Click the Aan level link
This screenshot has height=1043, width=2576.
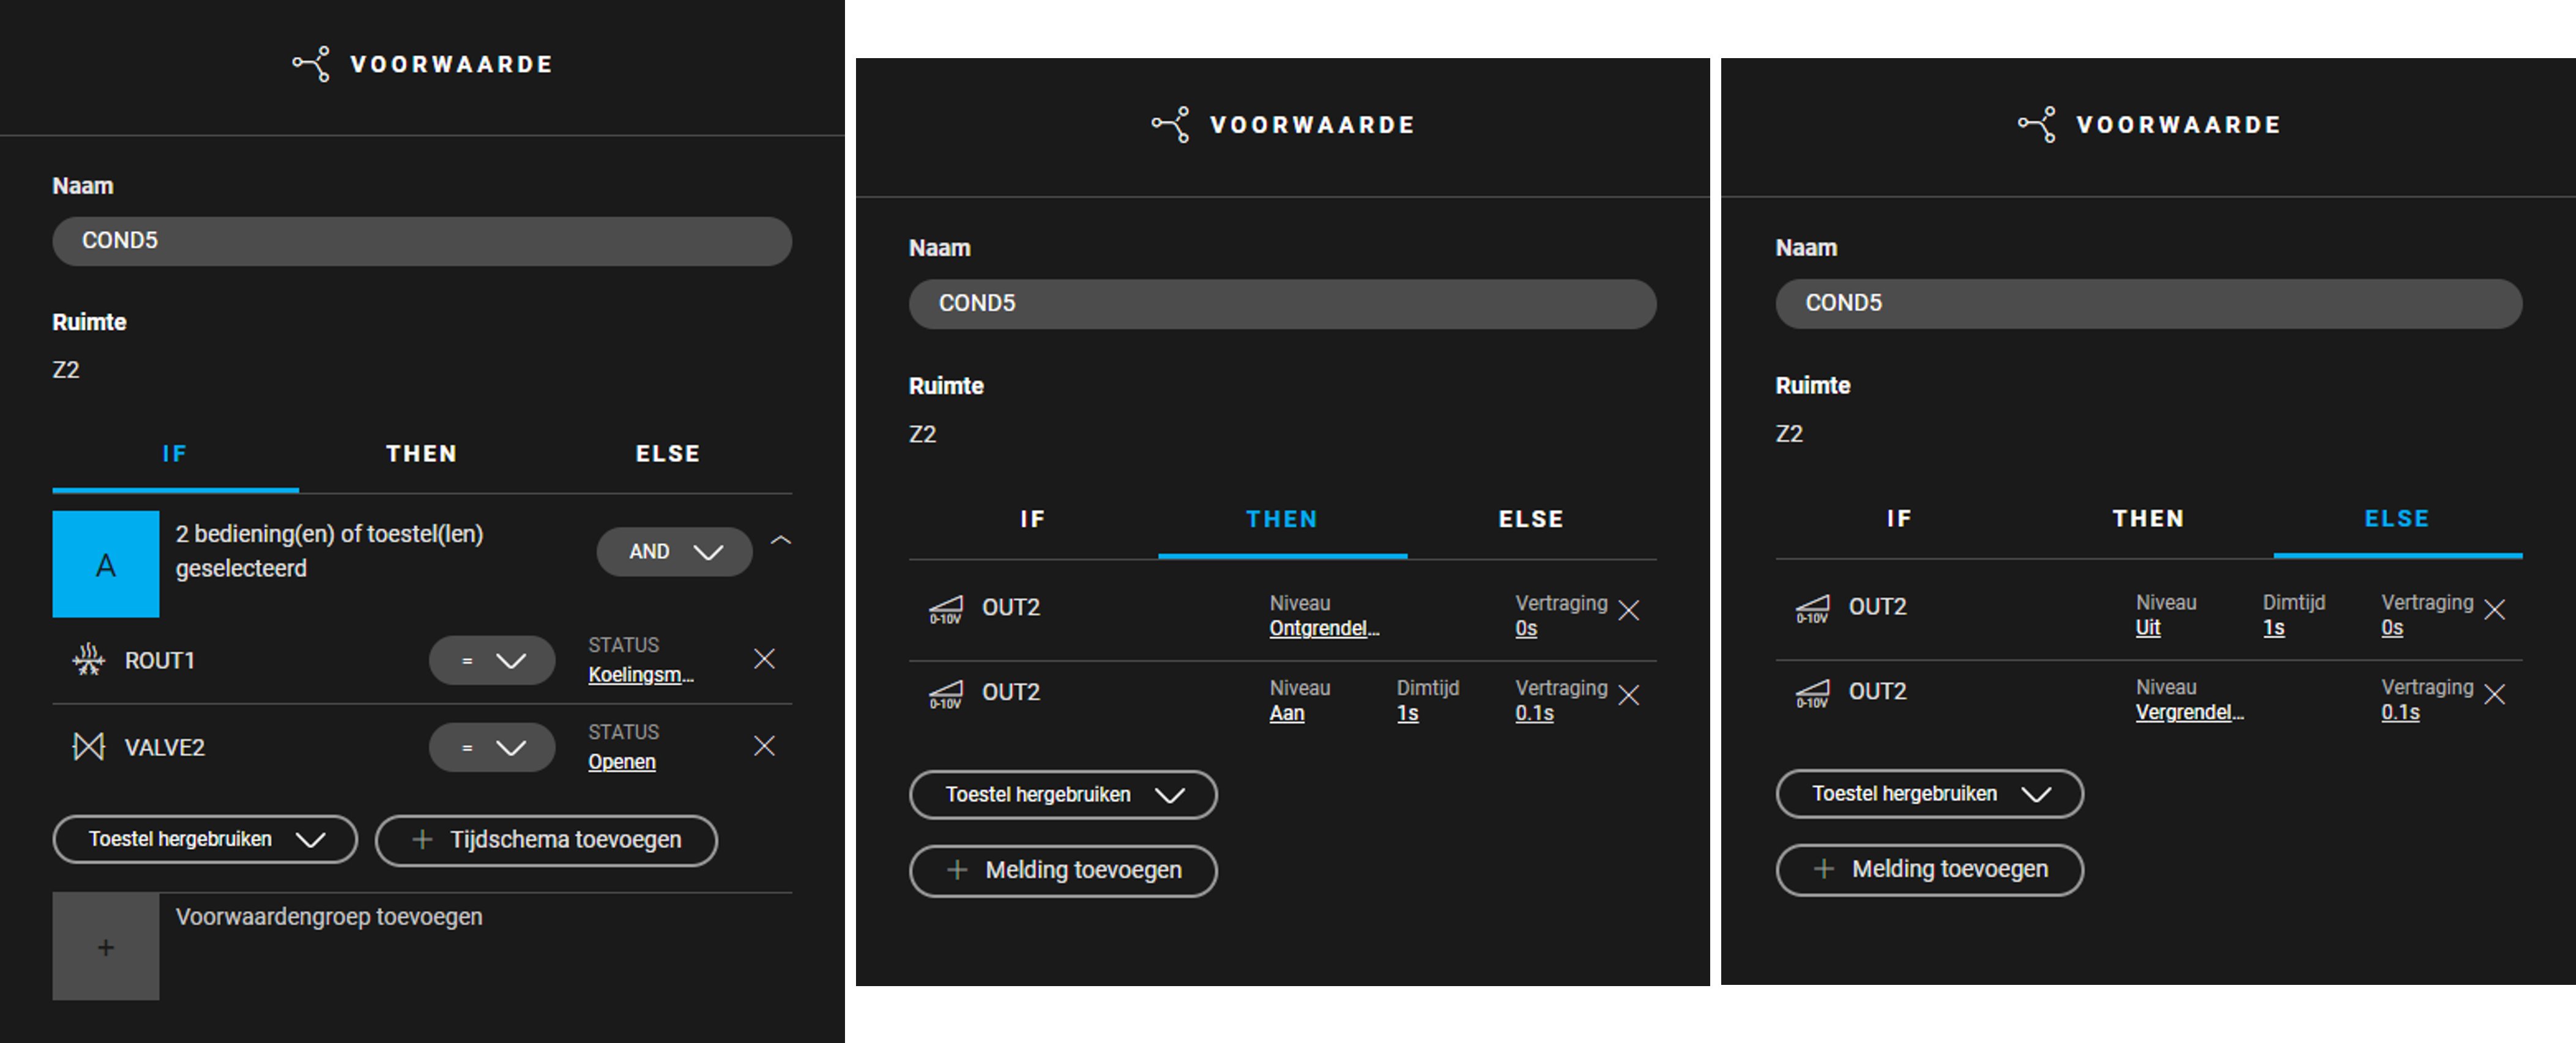[x=1287, y=714]
